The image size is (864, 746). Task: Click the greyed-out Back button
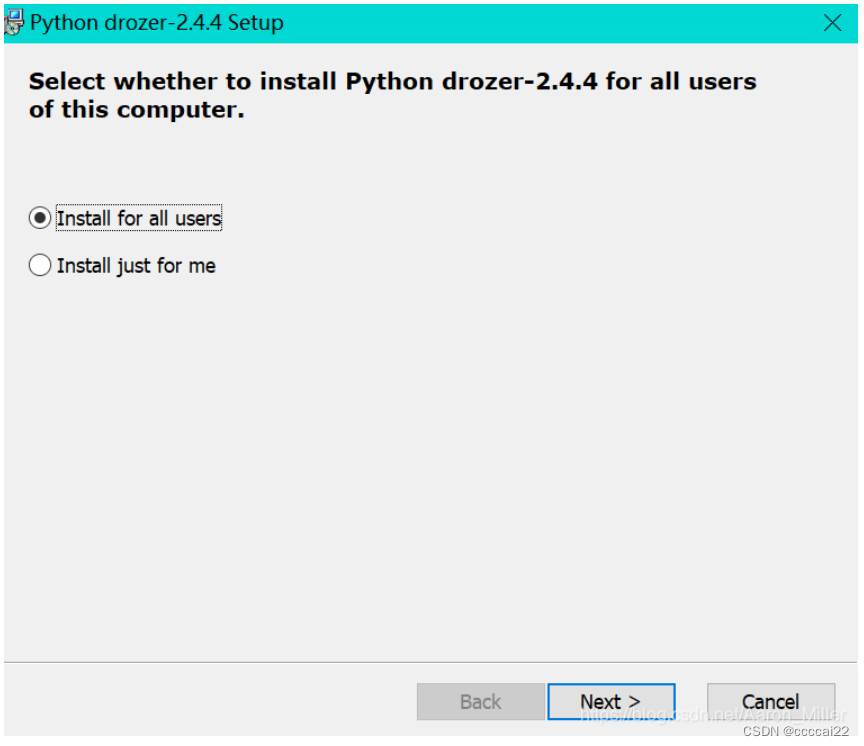[x=480, y=701]
